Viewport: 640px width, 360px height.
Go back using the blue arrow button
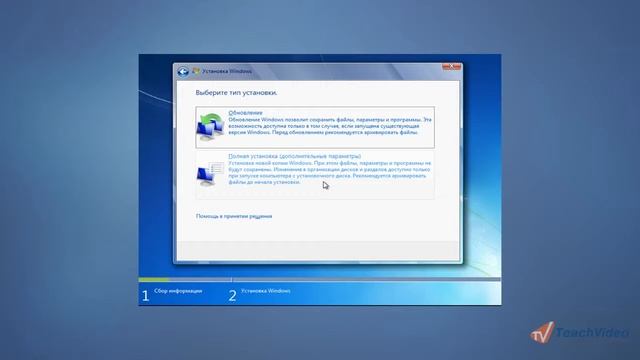(x=183, y=72)
